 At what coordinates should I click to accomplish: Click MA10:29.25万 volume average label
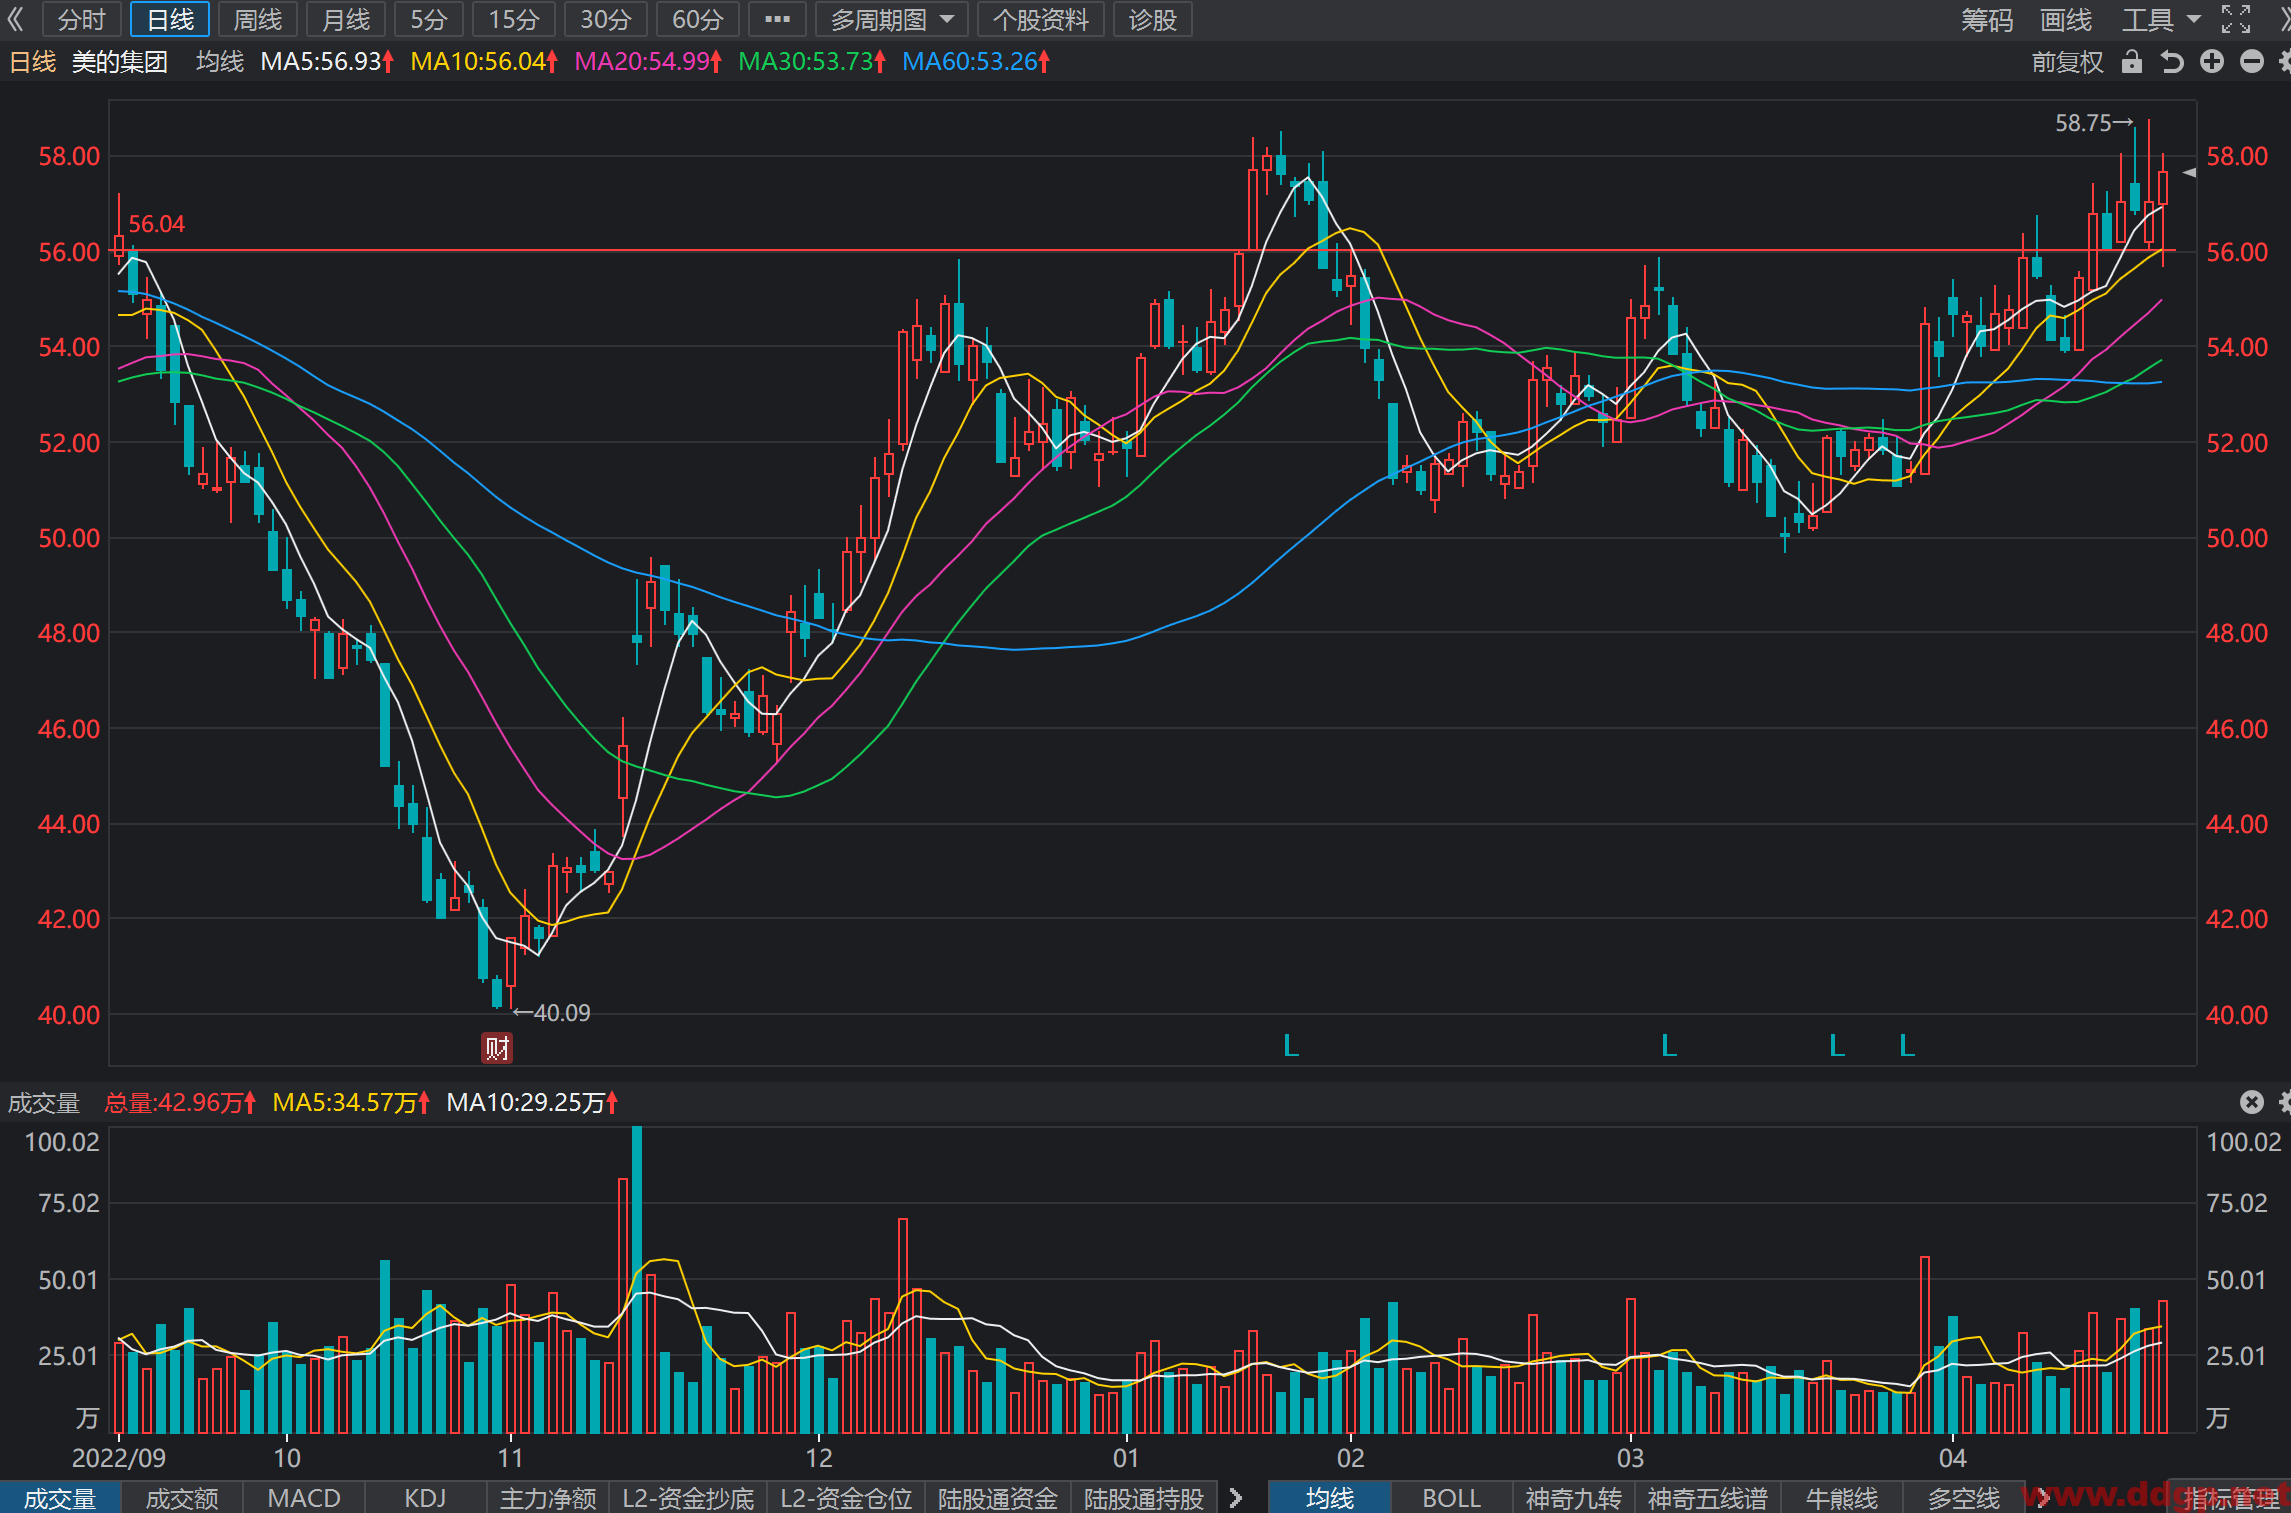point(532,1102)
